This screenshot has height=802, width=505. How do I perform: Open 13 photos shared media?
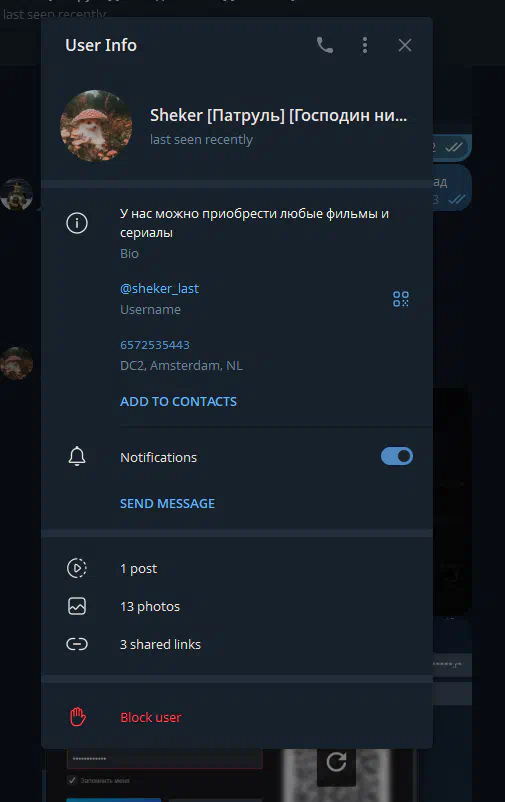(x=237, y=606)
